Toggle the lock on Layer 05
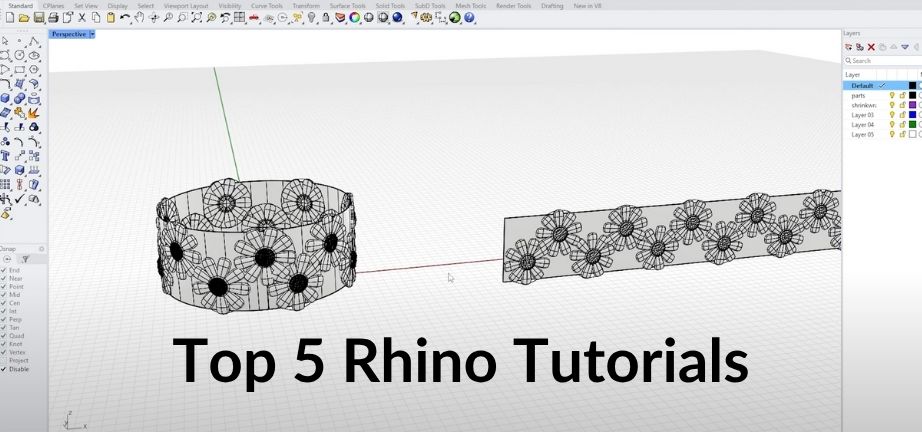This screenshot has height=432, width=922. pyautogui.click(x=902, y=134)
